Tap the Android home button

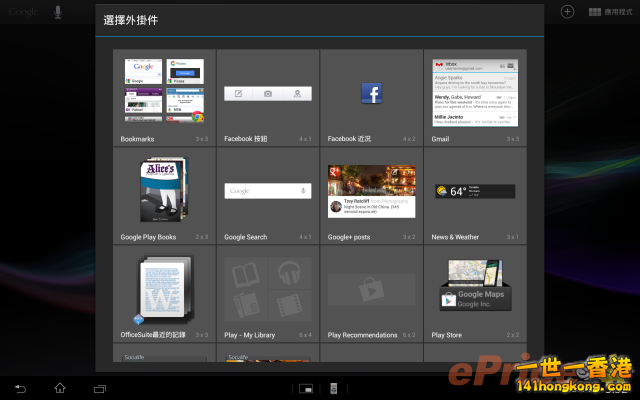pyautogui.click(x=60, y=388)
